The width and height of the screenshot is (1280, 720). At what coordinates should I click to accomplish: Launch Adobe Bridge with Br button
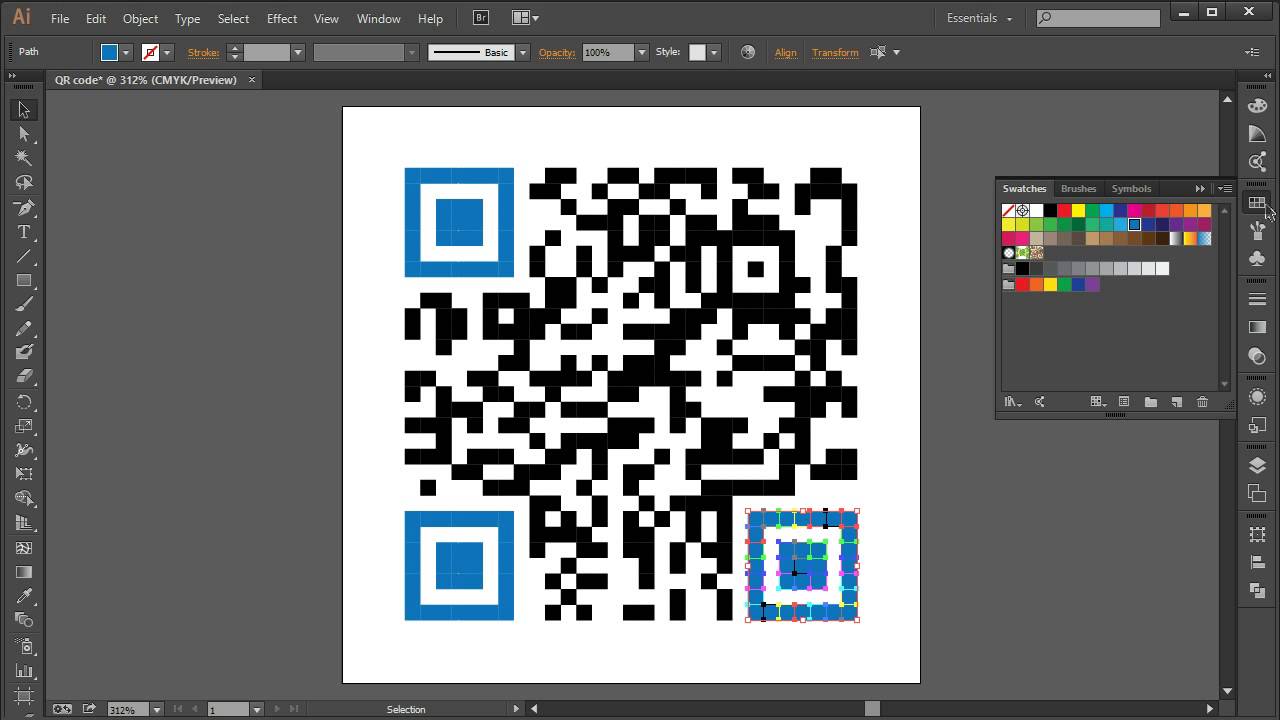(x=481, y=18)
